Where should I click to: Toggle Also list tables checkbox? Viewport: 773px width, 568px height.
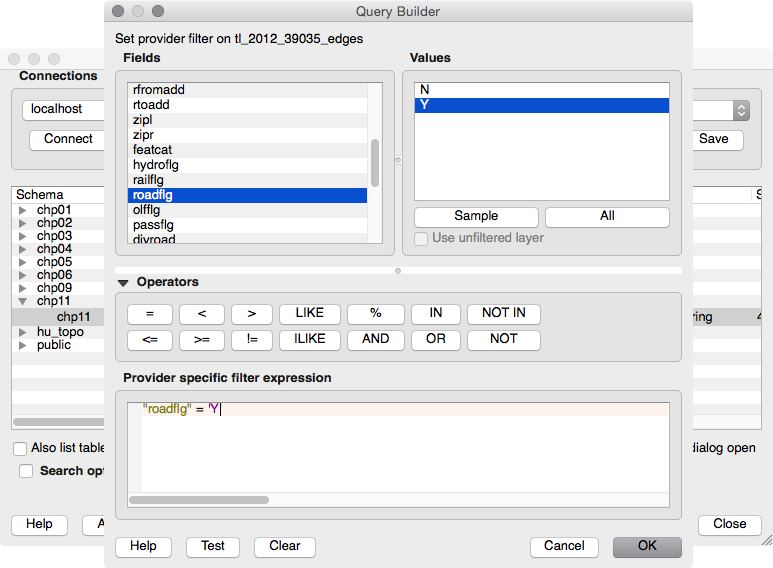tap(20, 448)
